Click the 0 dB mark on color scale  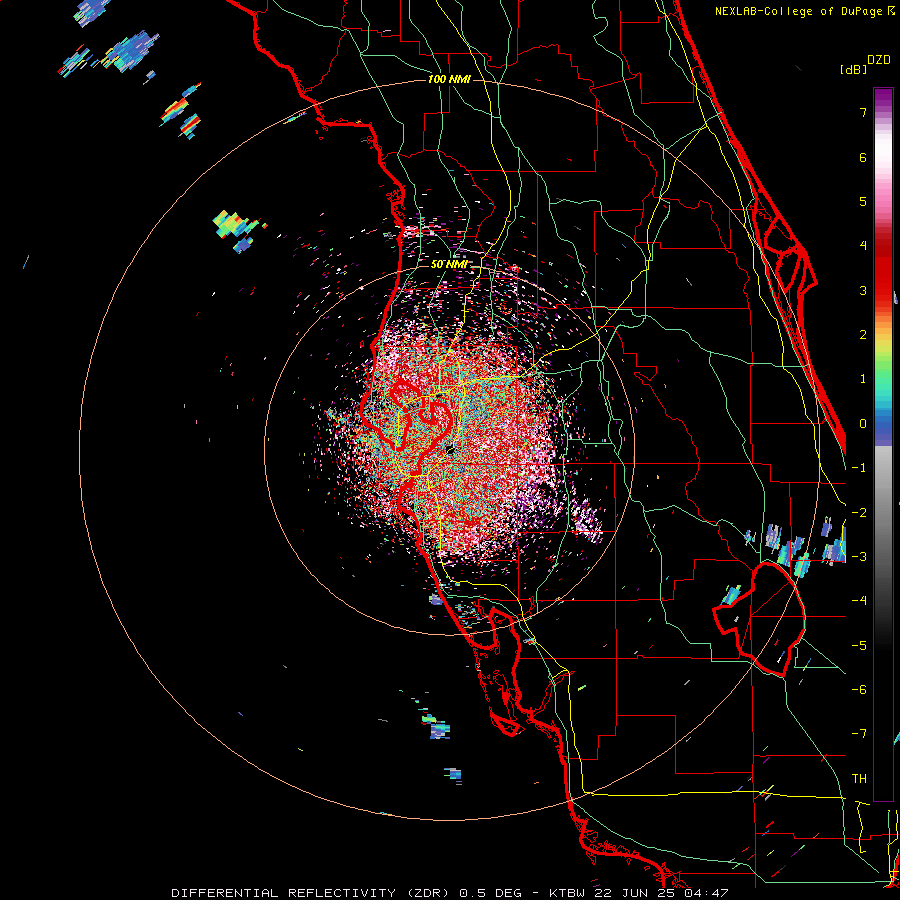[x=863, y=424]
